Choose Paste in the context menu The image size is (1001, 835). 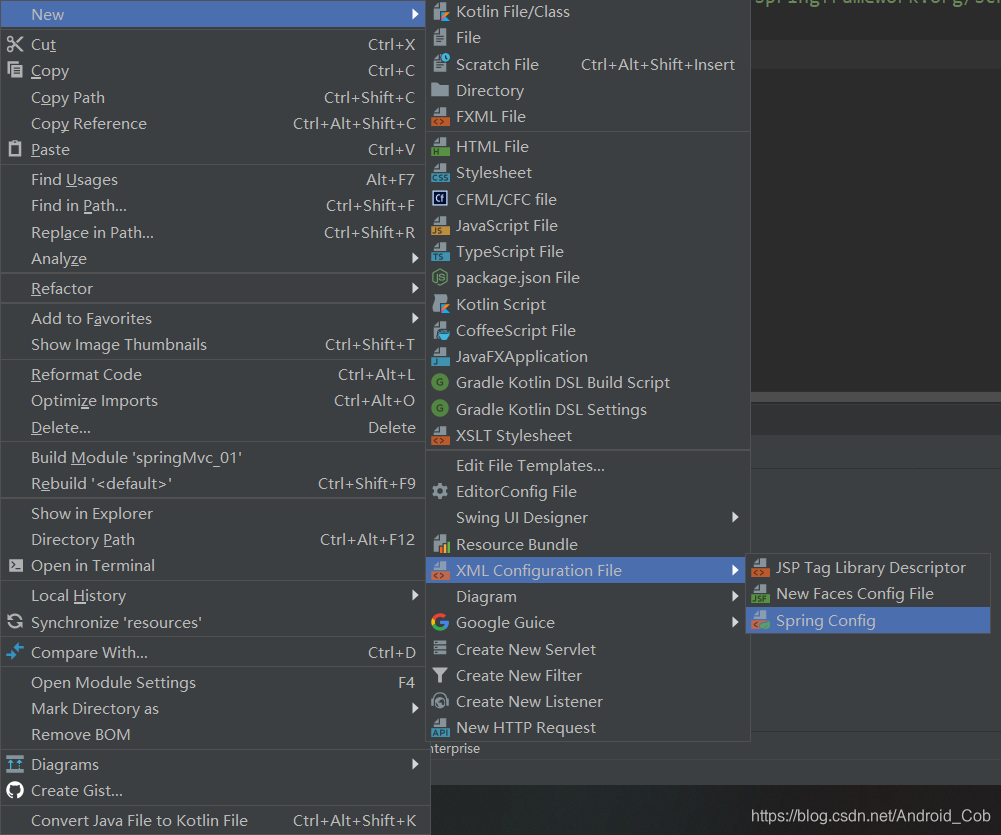(213, 149)
